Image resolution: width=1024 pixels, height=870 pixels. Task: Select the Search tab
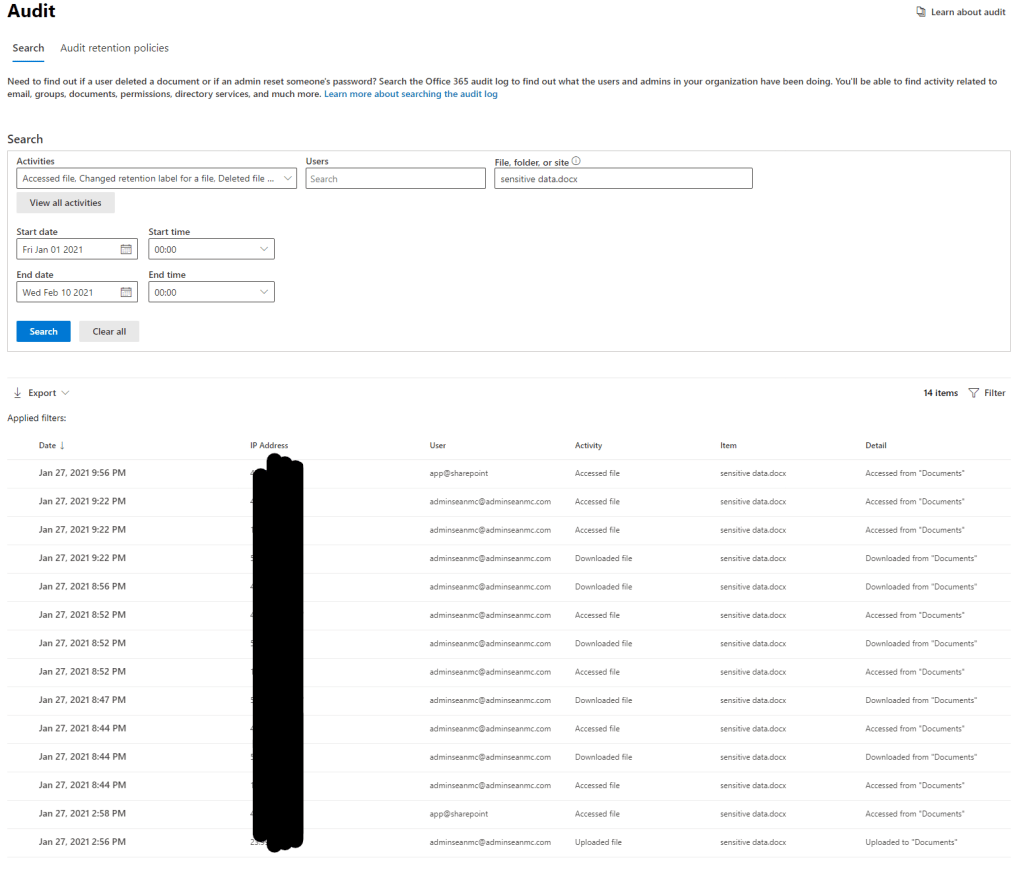(x=28, y=48)
